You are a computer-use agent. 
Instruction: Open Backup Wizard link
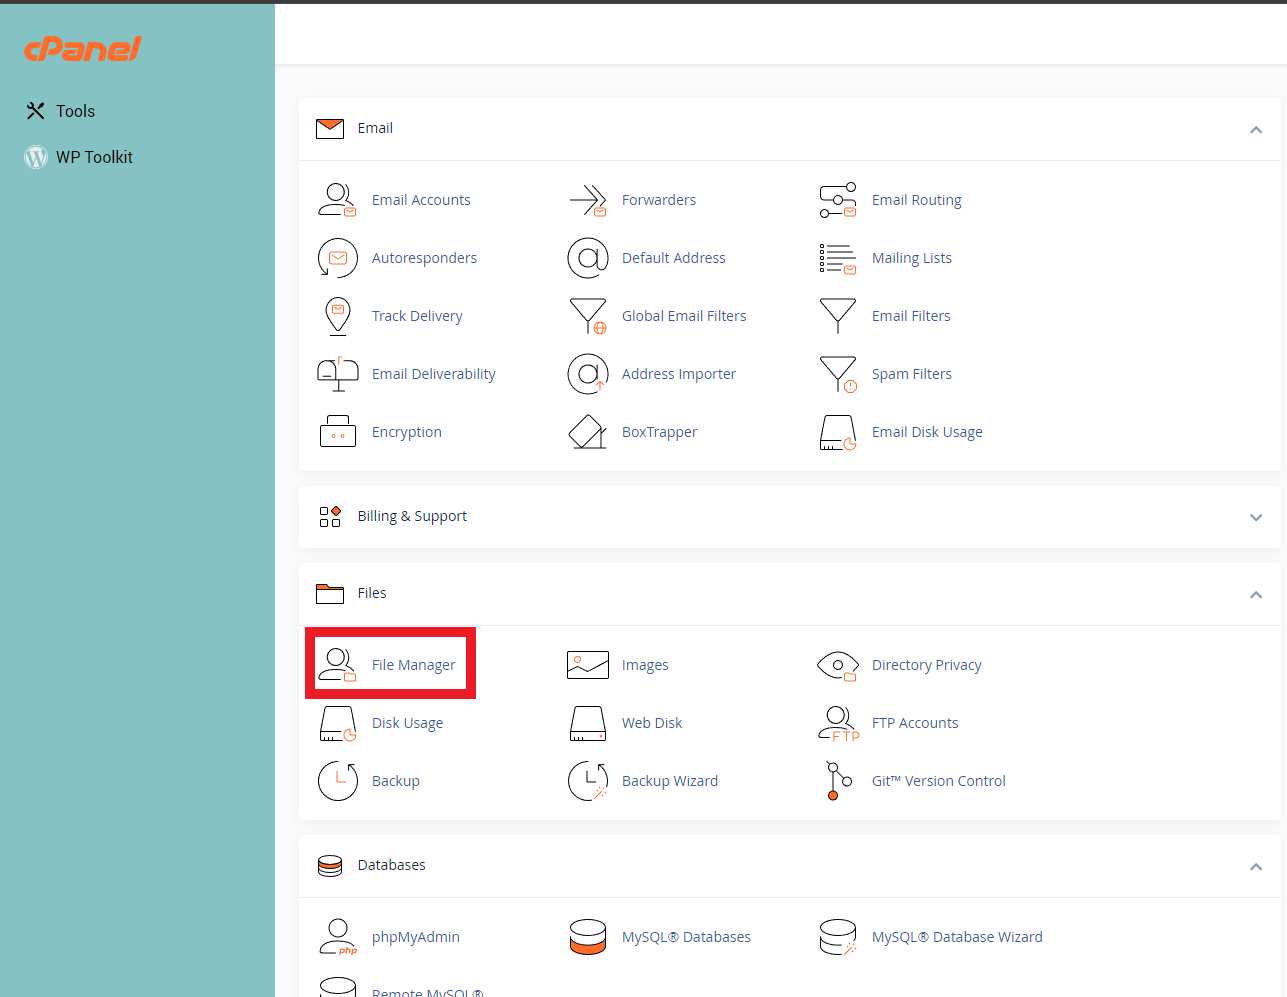[670, 781]
